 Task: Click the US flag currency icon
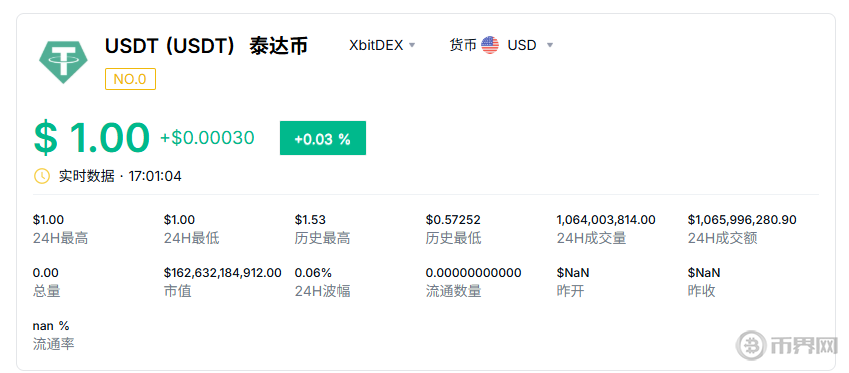(x=490, y=45)
